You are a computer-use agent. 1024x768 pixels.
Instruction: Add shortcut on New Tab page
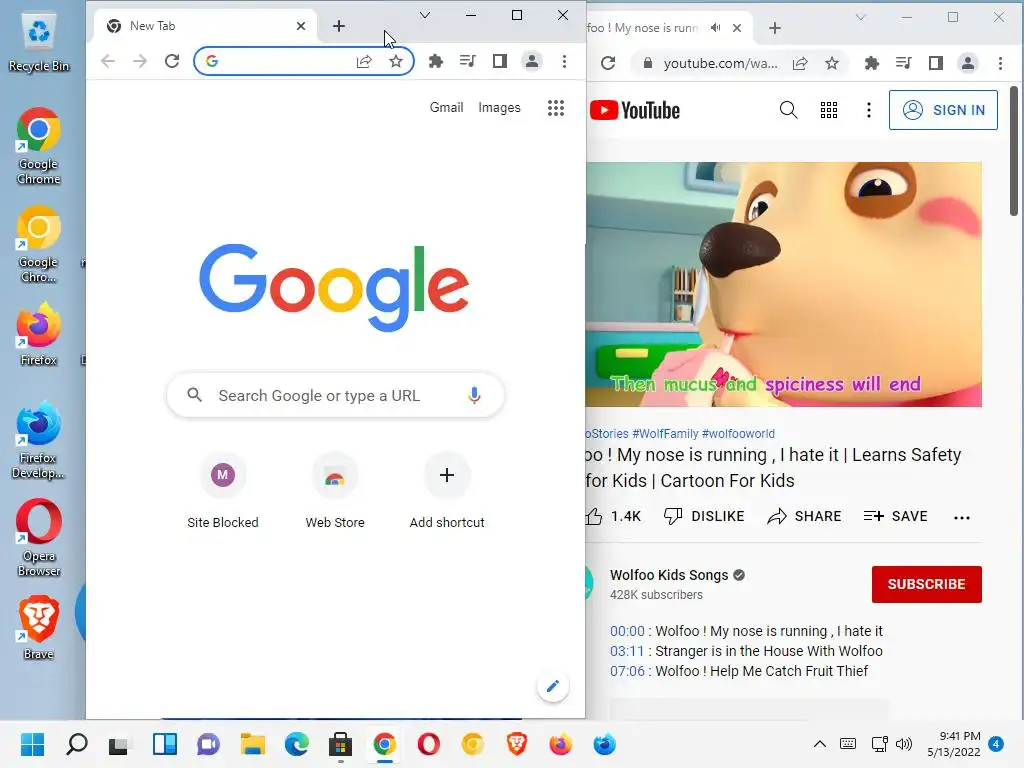click(x=447, y=490)
